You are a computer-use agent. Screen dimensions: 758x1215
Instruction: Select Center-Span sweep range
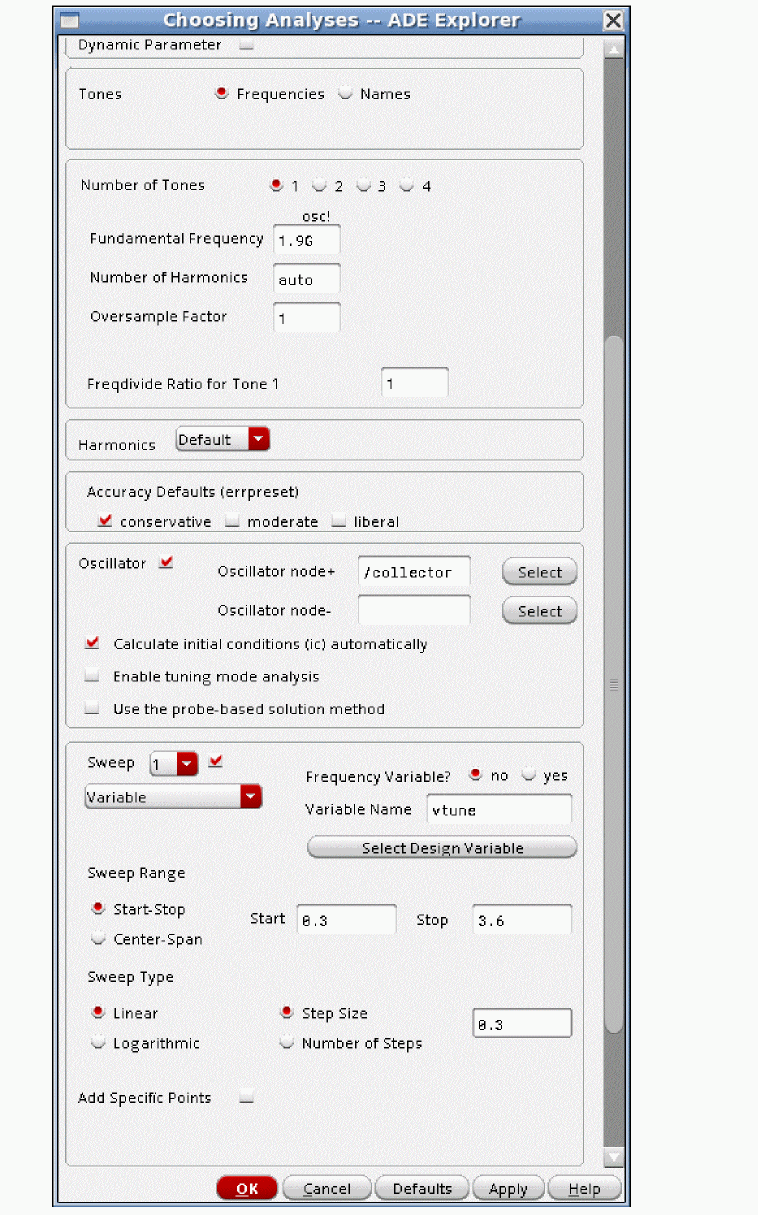(98, 940)
